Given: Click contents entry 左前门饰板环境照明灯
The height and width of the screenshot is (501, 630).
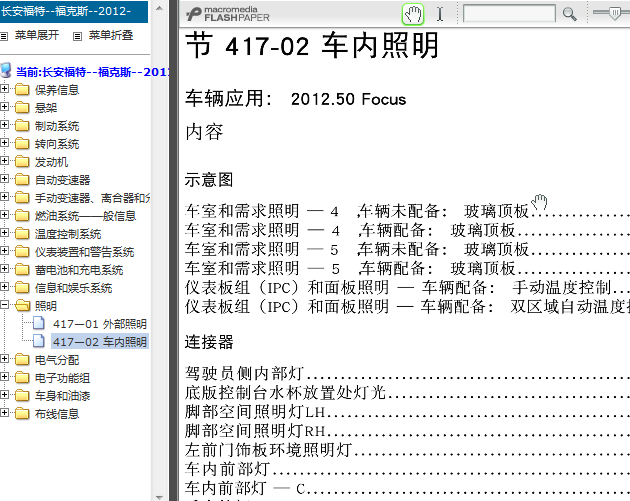Looking at the screenshot, I should (x=268, y=450).
